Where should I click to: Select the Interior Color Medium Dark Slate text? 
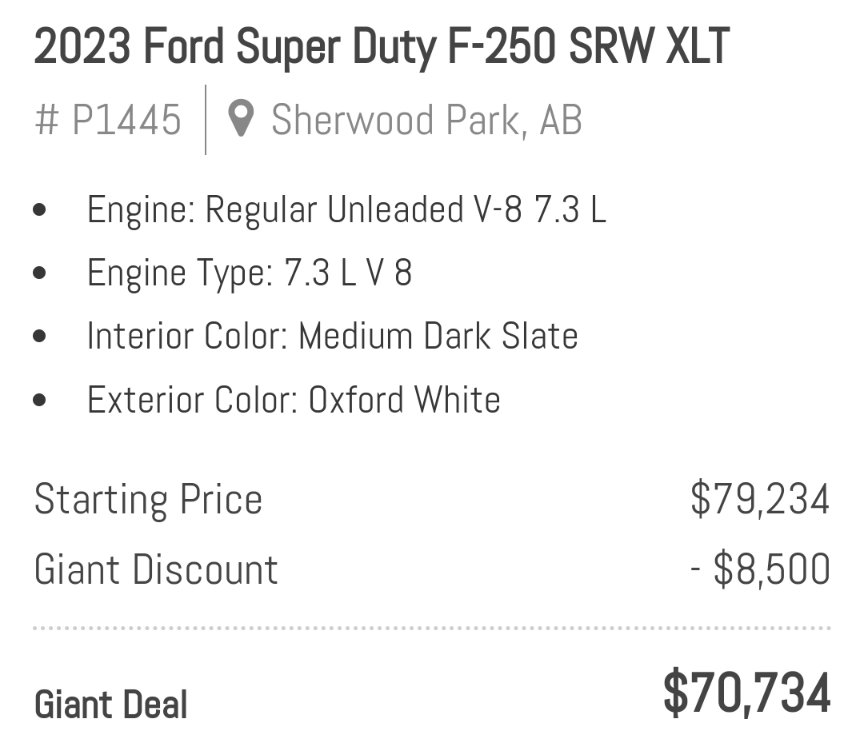332,336
